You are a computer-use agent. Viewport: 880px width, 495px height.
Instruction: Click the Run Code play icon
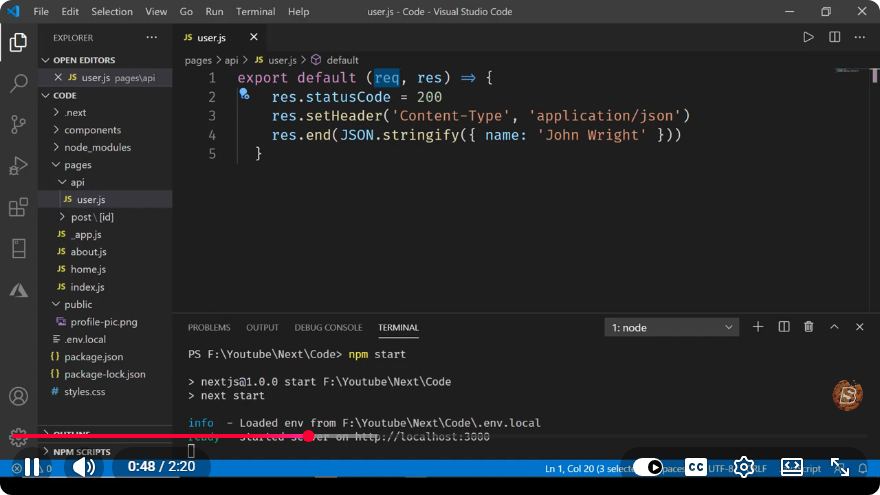pyautogui.click(x=808, y=38)
